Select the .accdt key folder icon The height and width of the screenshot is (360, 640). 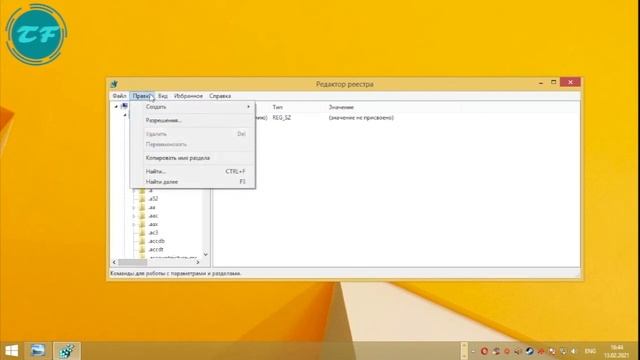(142, 249)
